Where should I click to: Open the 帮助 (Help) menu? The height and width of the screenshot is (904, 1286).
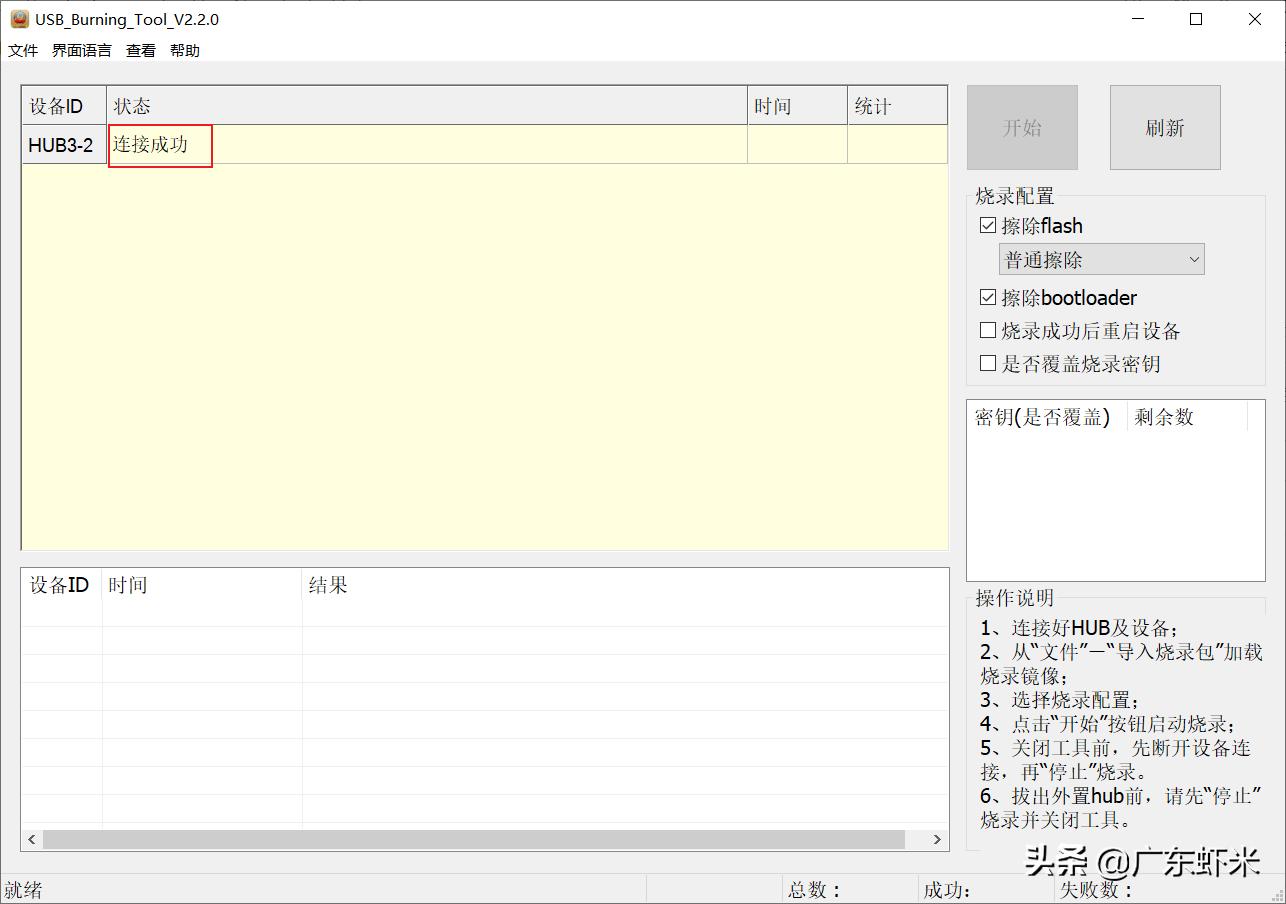tap(184, 50)
